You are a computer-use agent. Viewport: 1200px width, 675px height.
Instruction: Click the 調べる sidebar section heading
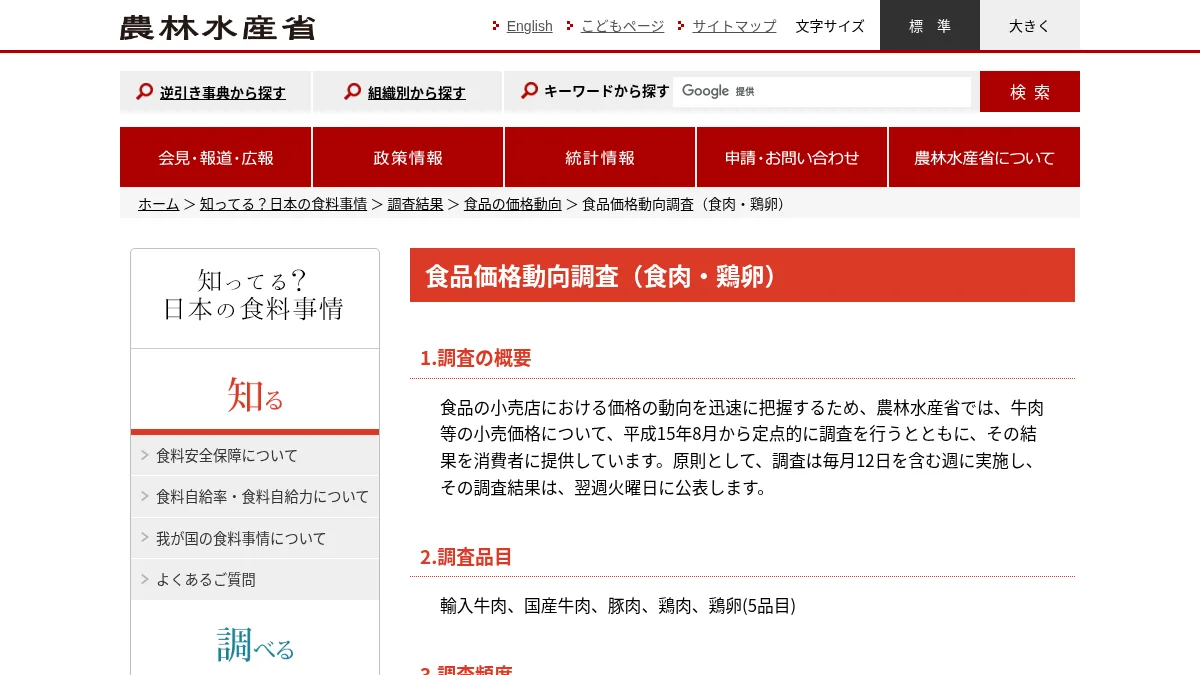(x=256, y=645)
